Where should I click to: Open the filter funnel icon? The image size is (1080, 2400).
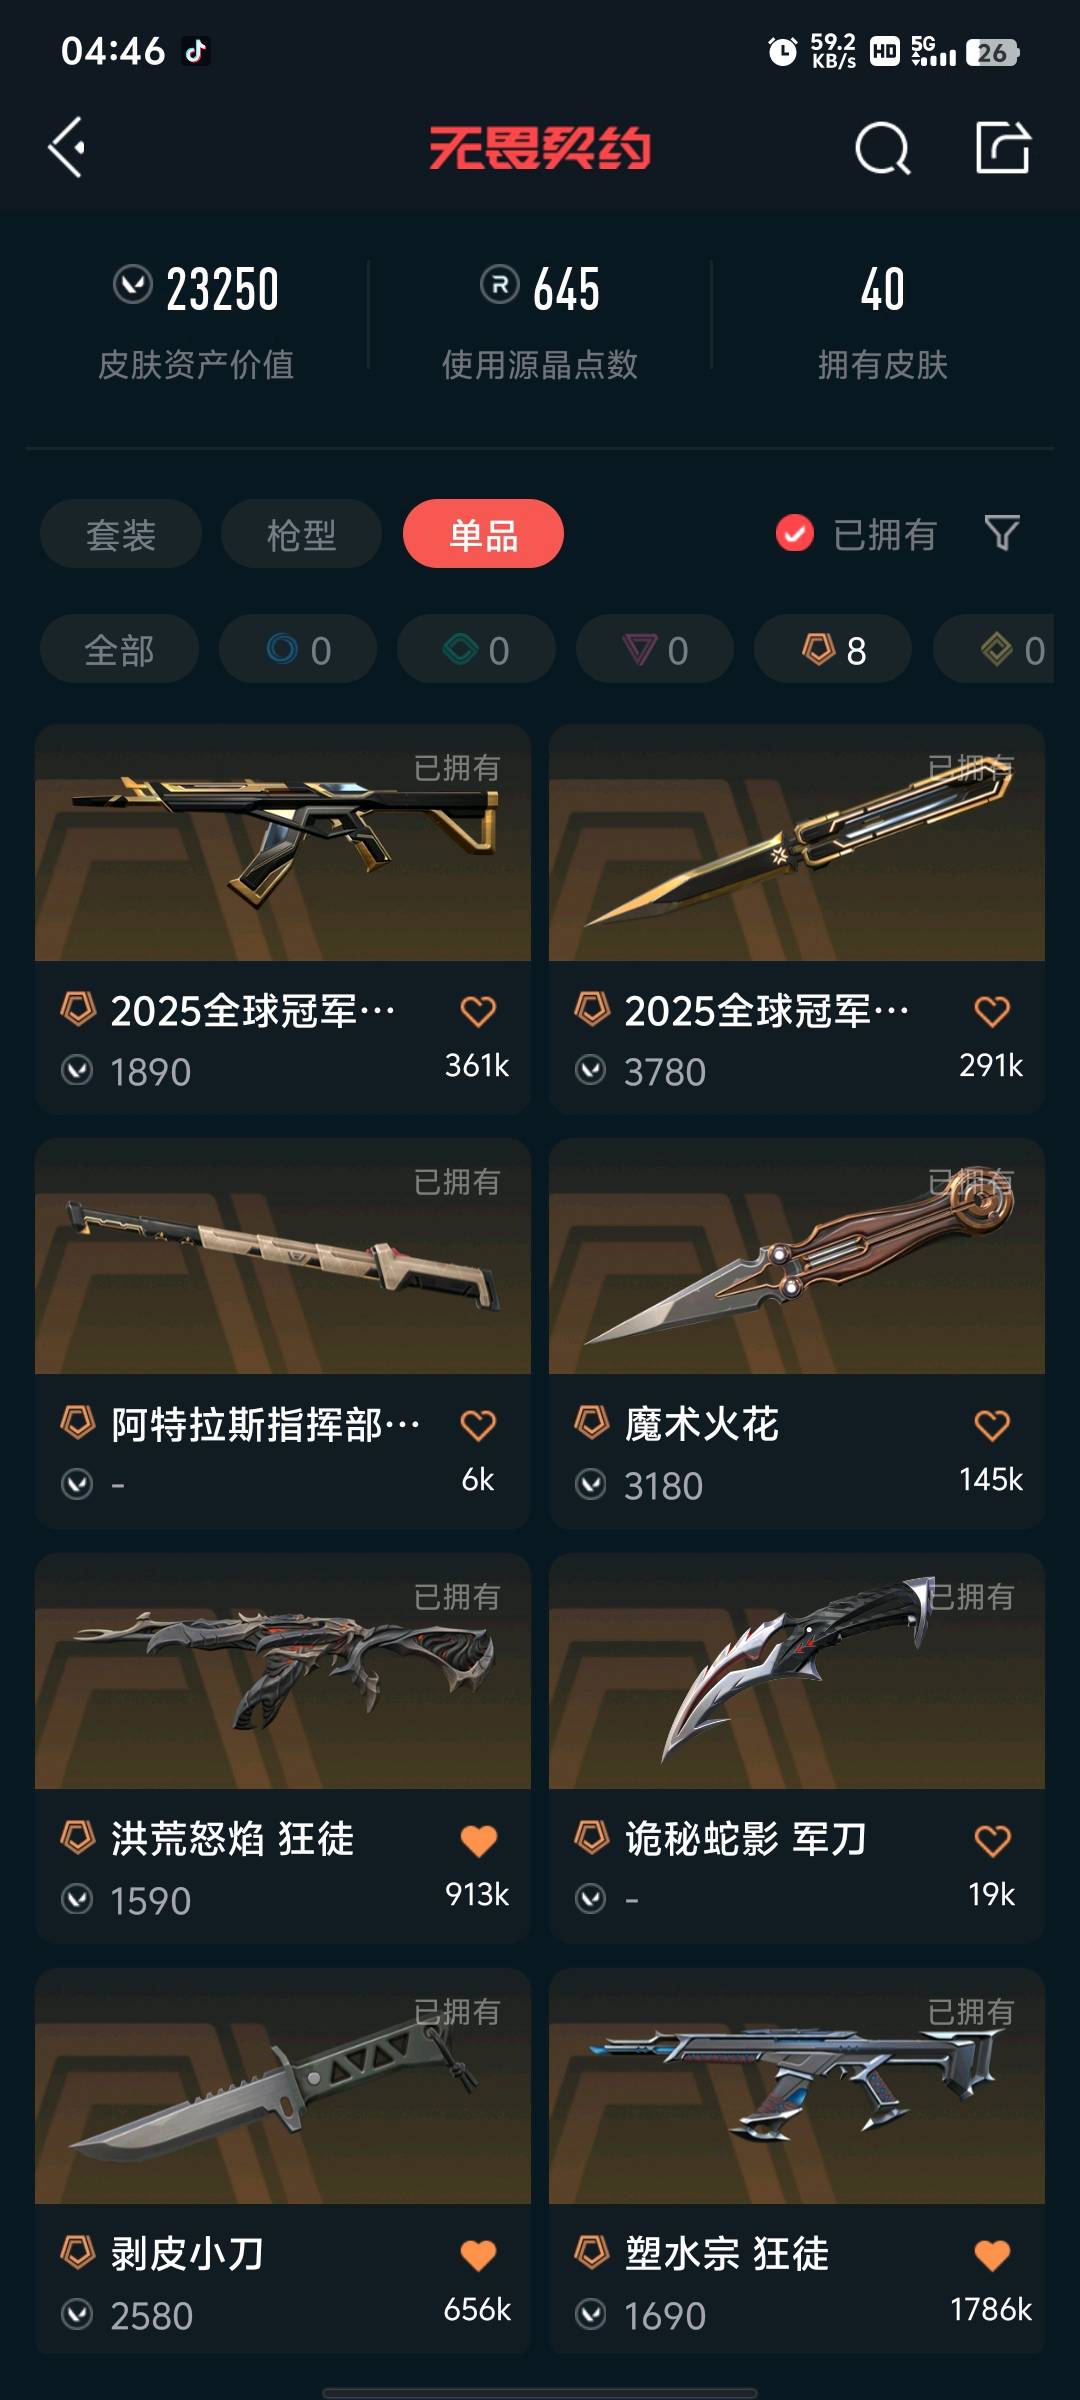(1001, 533)
